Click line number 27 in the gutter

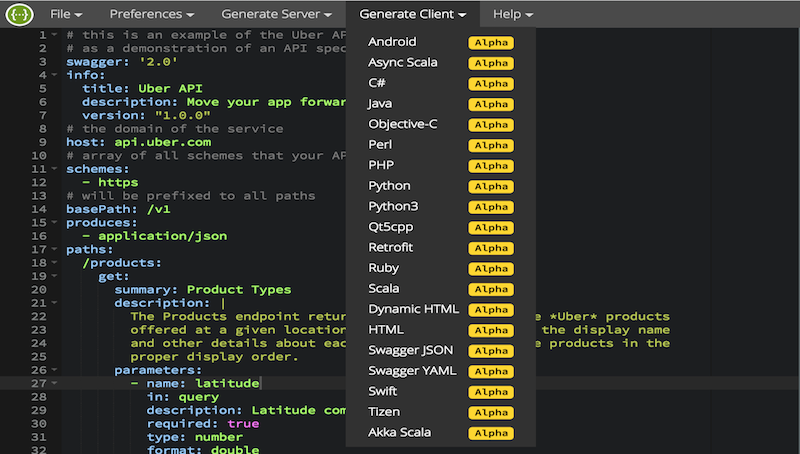(38, 383)
